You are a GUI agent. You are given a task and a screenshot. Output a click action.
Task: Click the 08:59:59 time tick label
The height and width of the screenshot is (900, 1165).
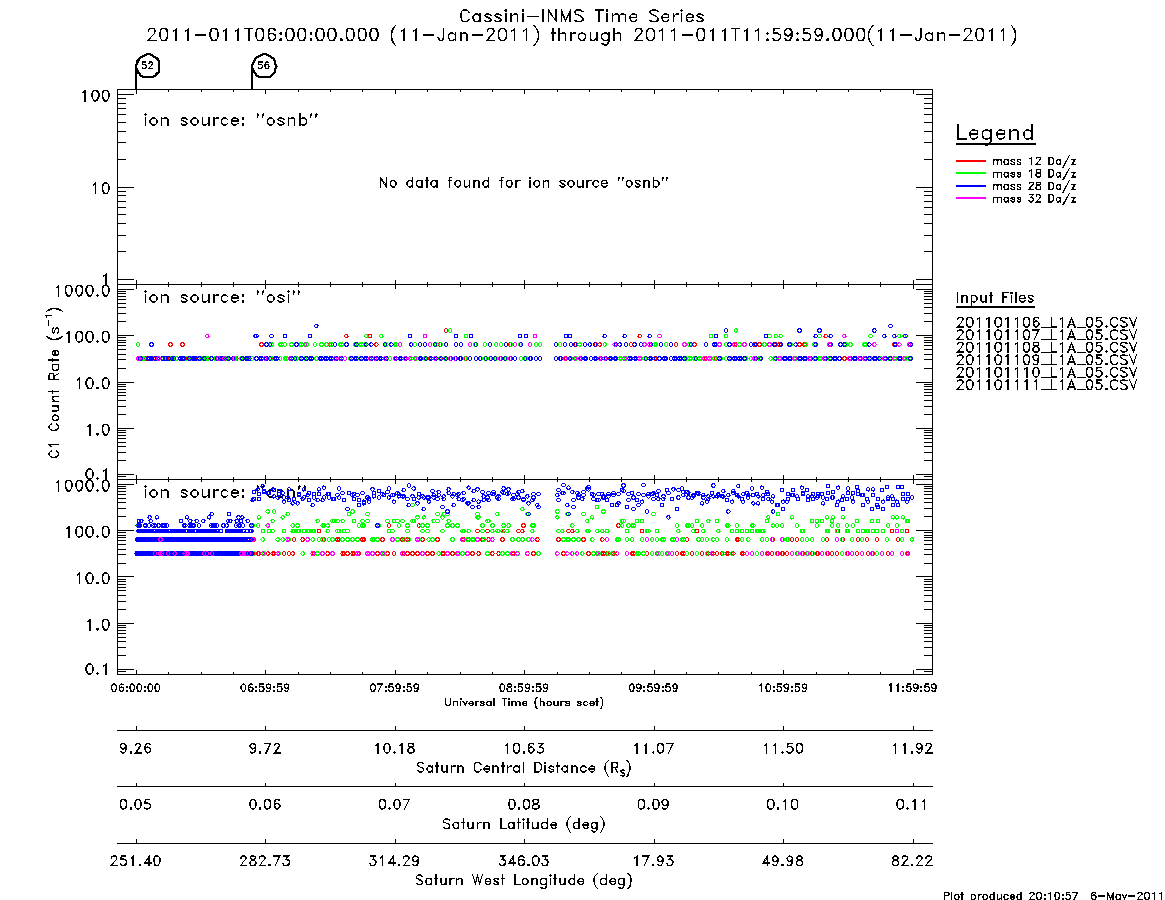click(x=524, y=688)
